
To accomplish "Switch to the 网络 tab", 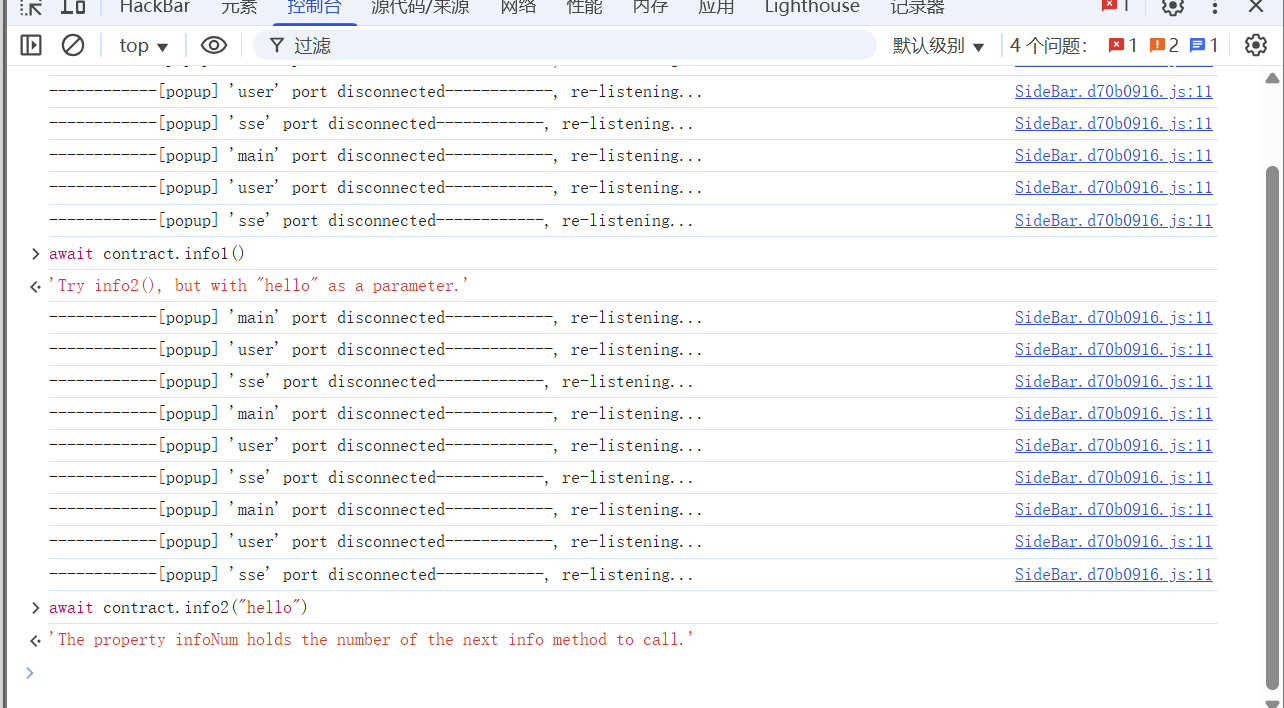I will point(518,8).
